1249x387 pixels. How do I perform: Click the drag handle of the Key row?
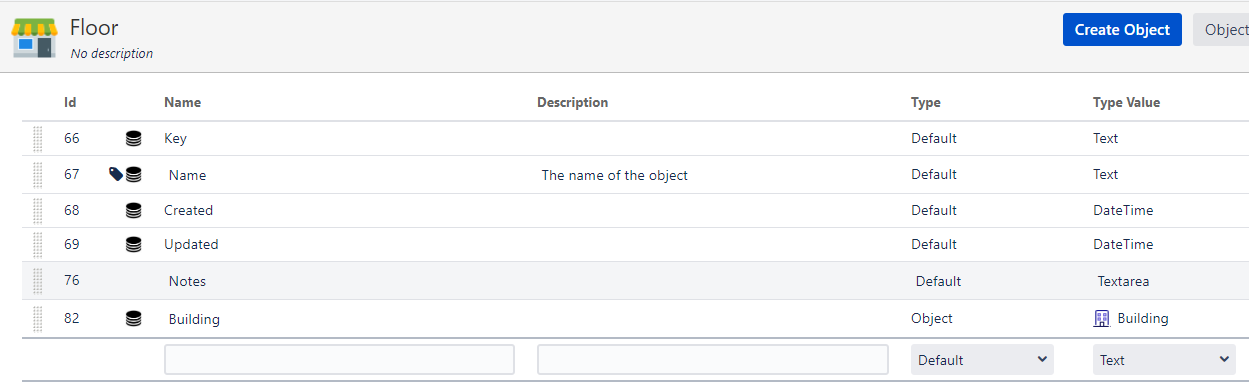38,138
